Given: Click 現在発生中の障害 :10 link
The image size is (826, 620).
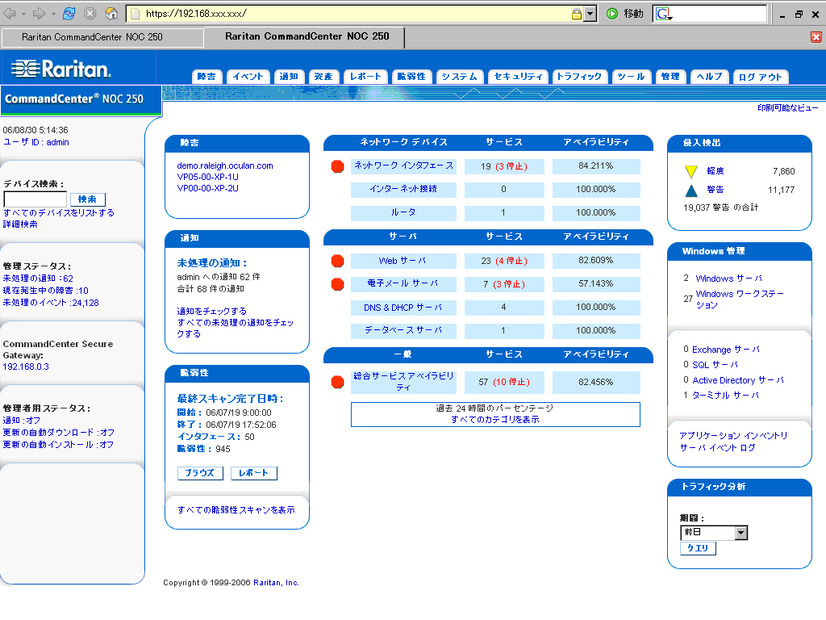Looking at the screenshot, I should [x=45, y=291].
